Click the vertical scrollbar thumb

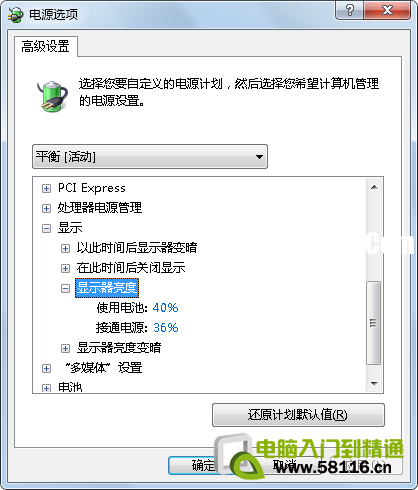click(374, 323)
